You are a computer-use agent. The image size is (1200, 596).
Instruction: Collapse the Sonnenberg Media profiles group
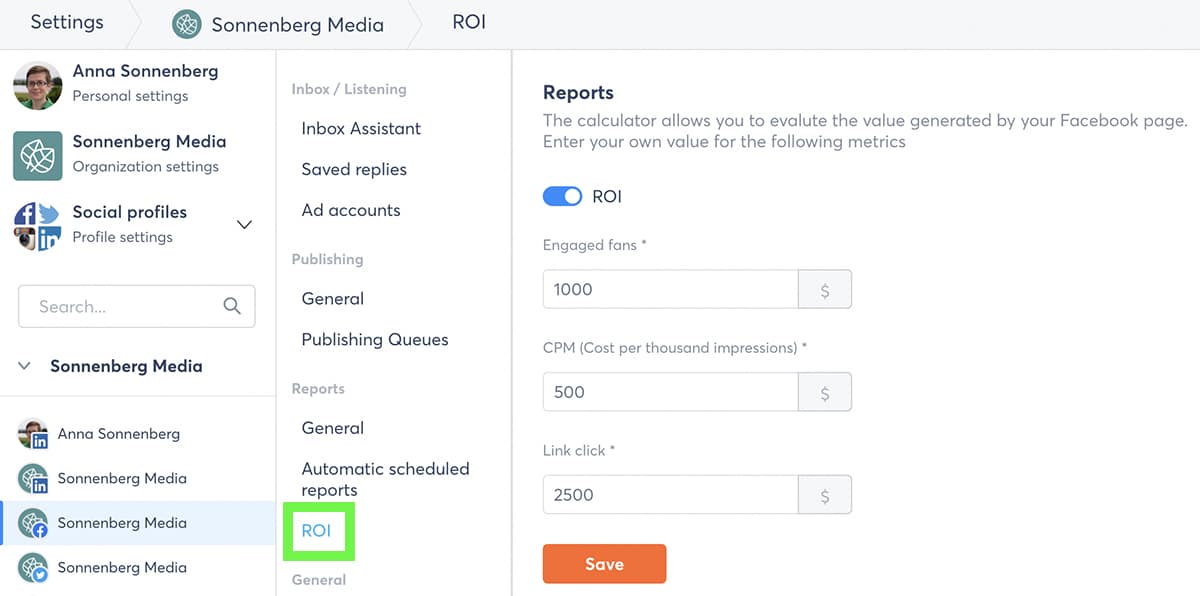click(25, 366)
